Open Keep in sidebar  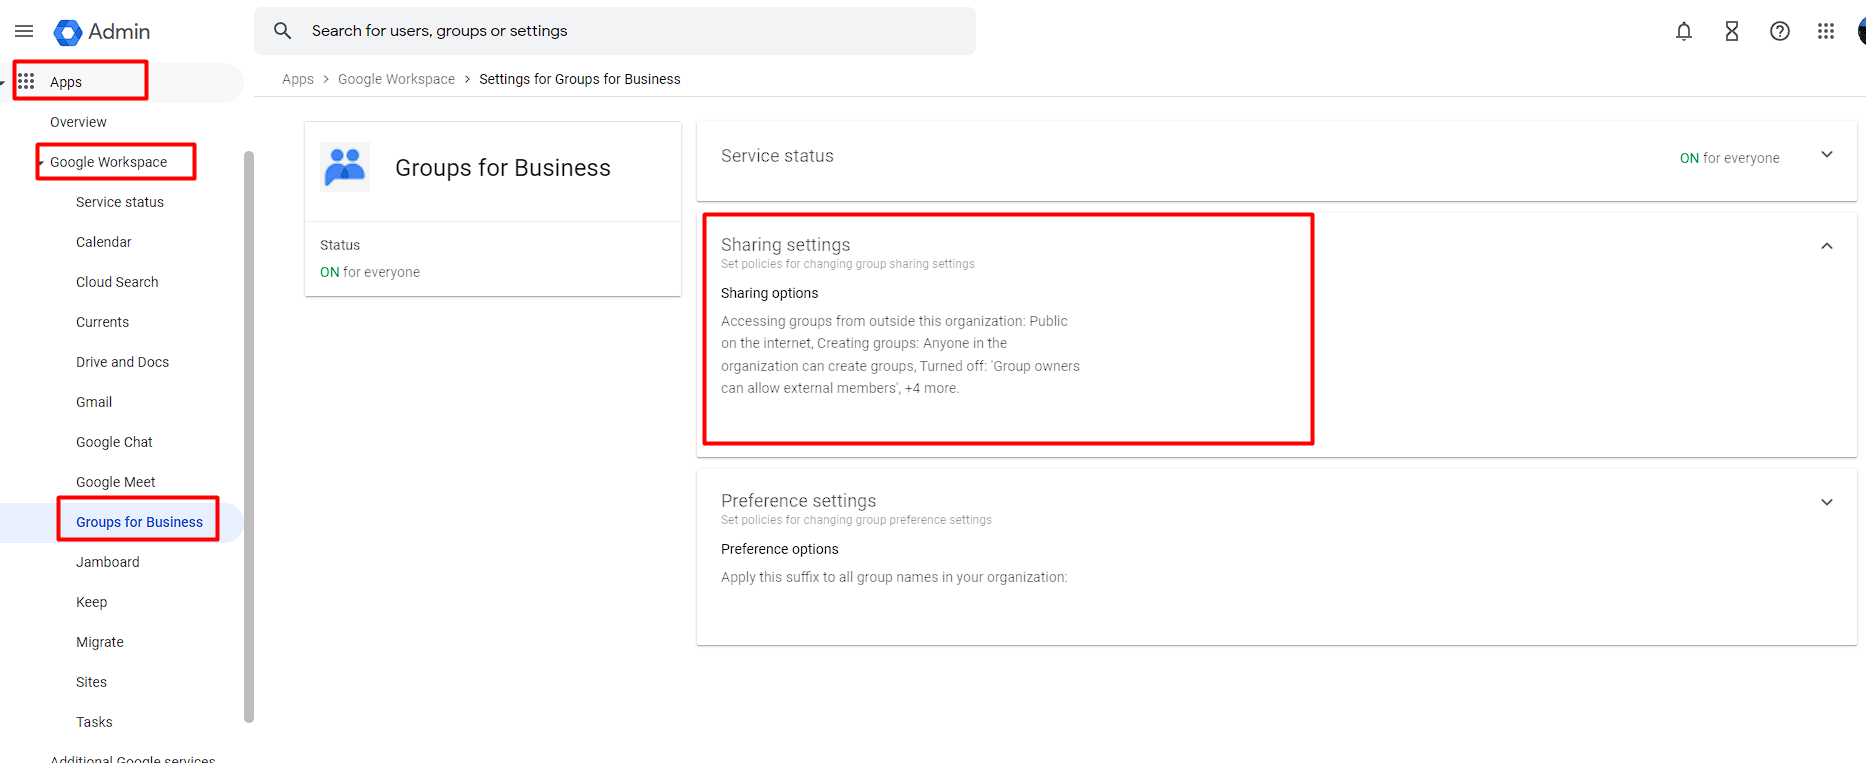tap(91, 602)
